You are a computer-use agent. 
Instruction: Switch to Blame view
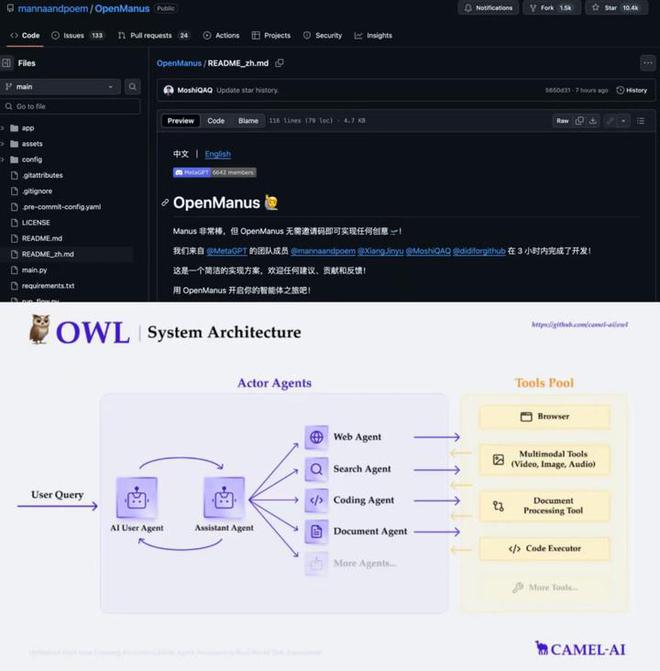[x=248, y=121]
